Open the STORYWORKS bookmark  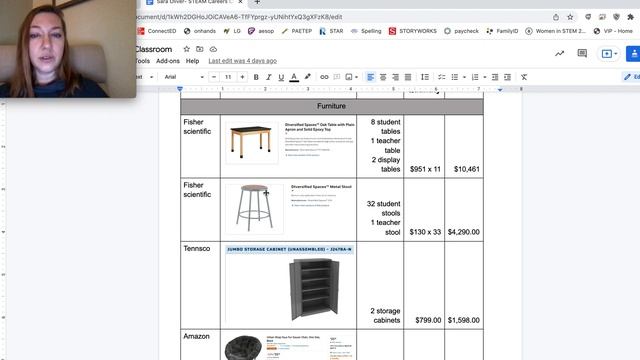(x=413, y=31)
